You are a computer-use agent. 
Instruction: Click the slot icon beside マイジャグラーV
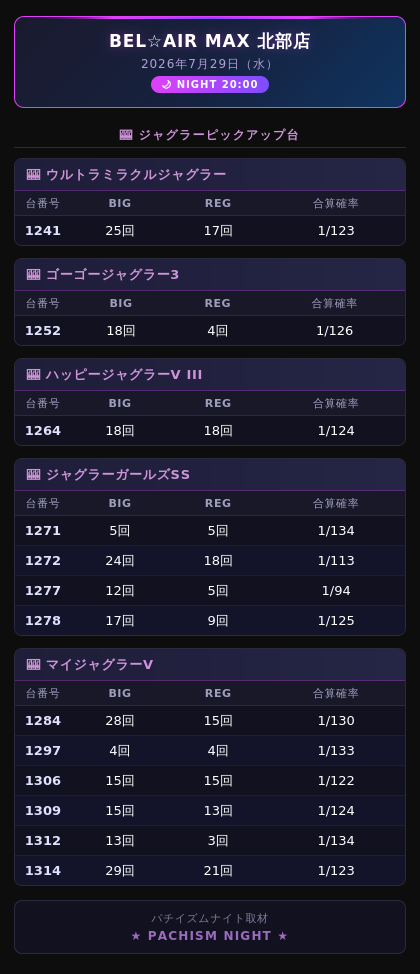(x=34, y=665)
